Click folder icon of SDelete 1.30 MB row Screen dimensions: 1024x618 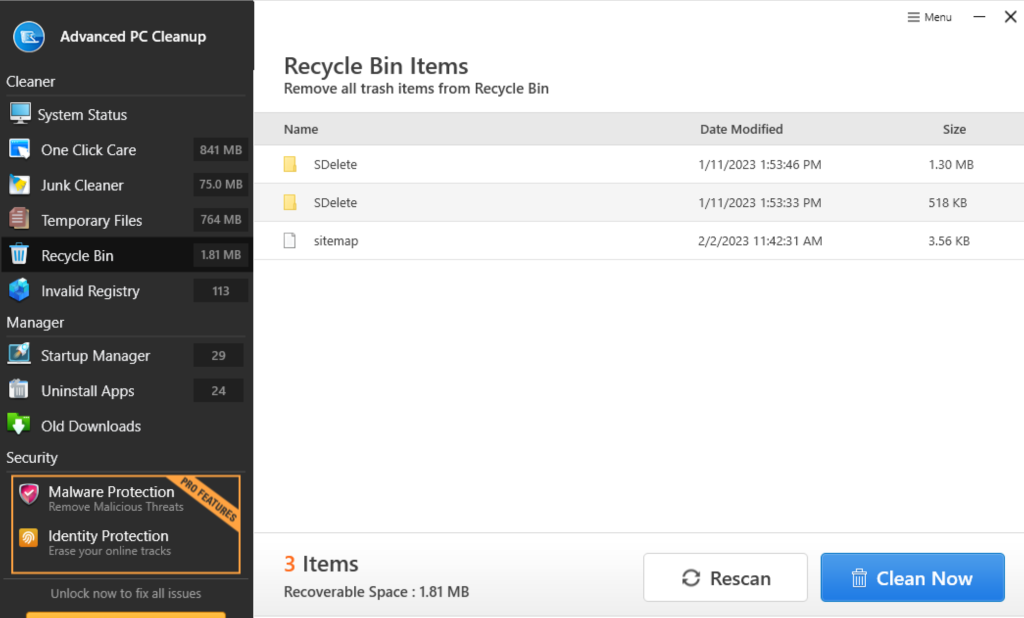point(290,164)
